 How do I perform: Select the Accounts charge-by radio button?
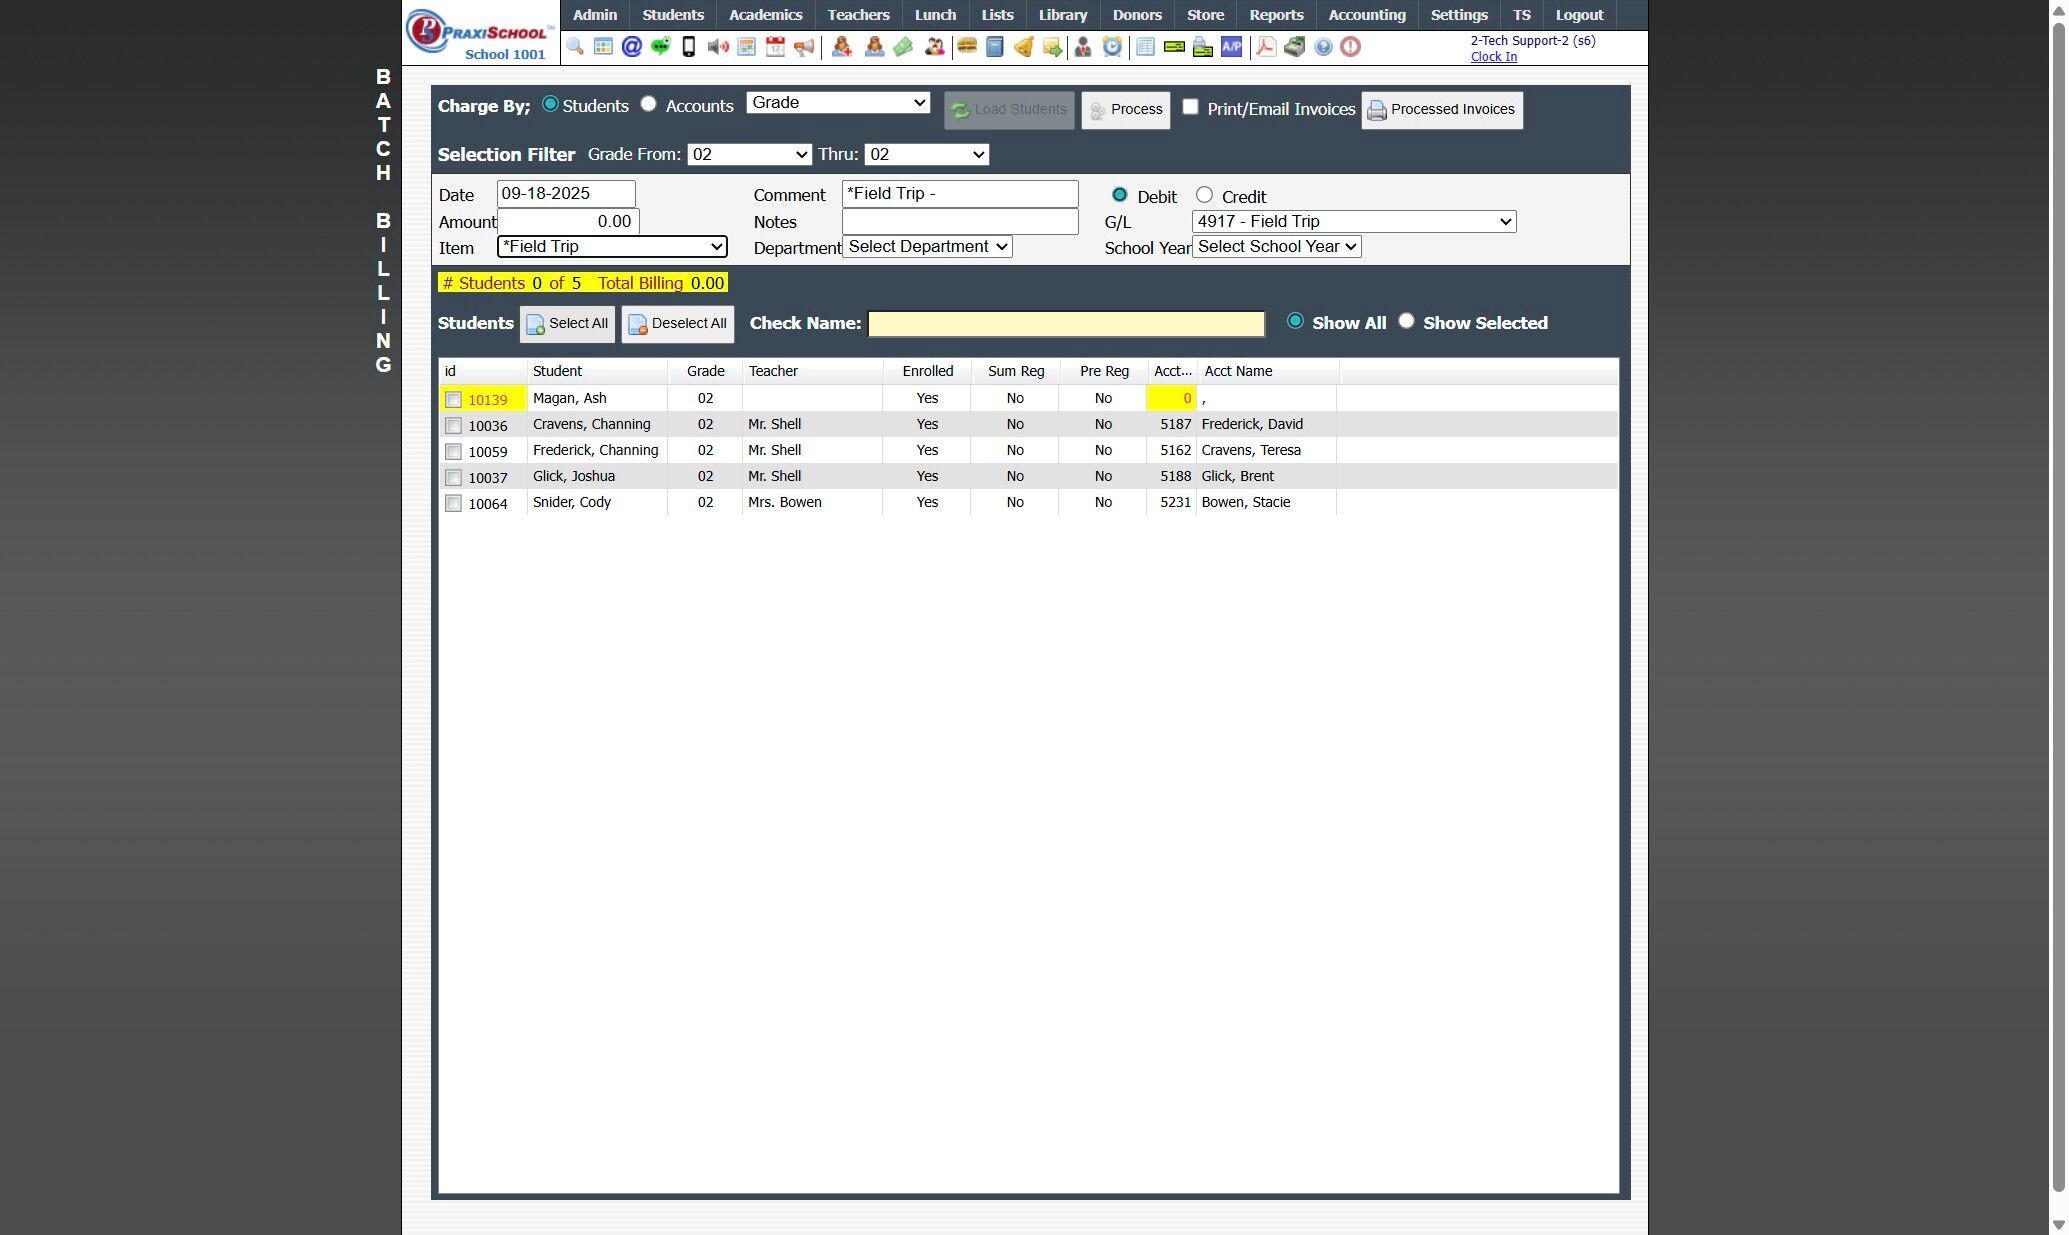point(649,104)
